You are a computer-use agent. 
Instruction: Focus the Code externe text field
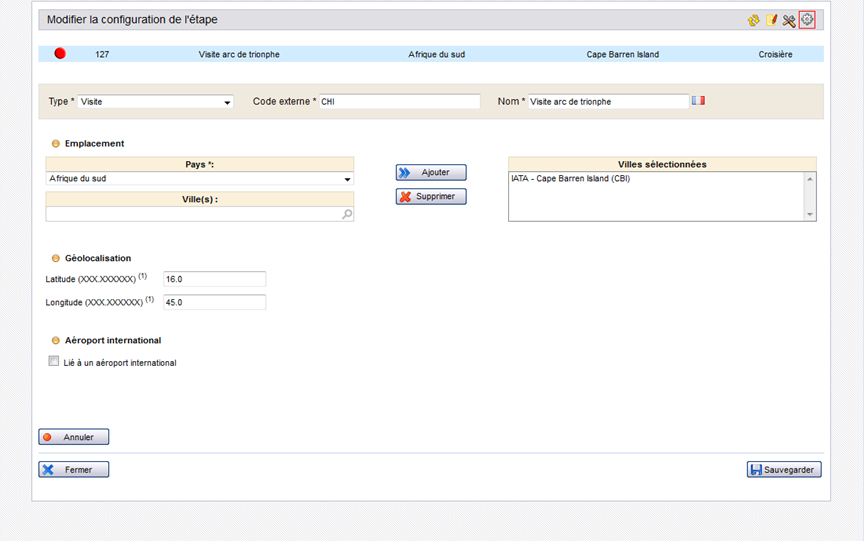399,102
